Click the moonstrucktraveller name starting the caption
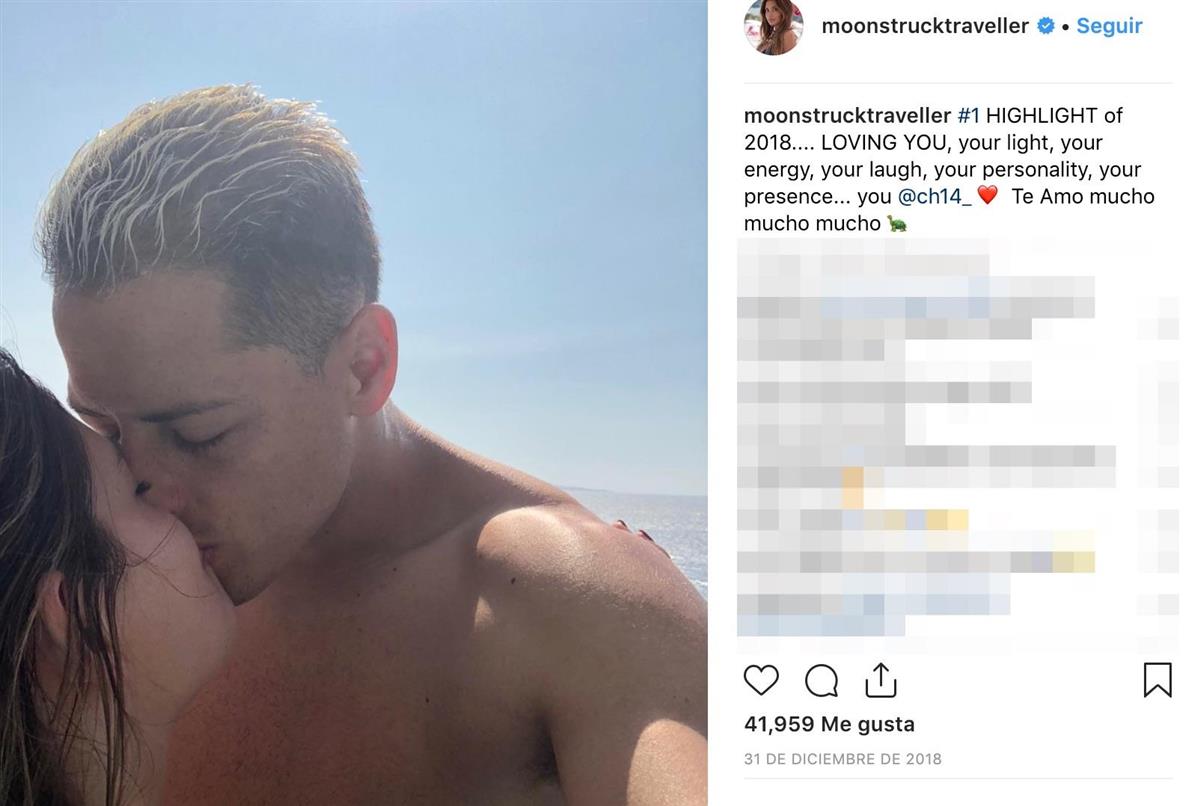The height and width of the screenshot is (806, 1200). coord(847,116)
